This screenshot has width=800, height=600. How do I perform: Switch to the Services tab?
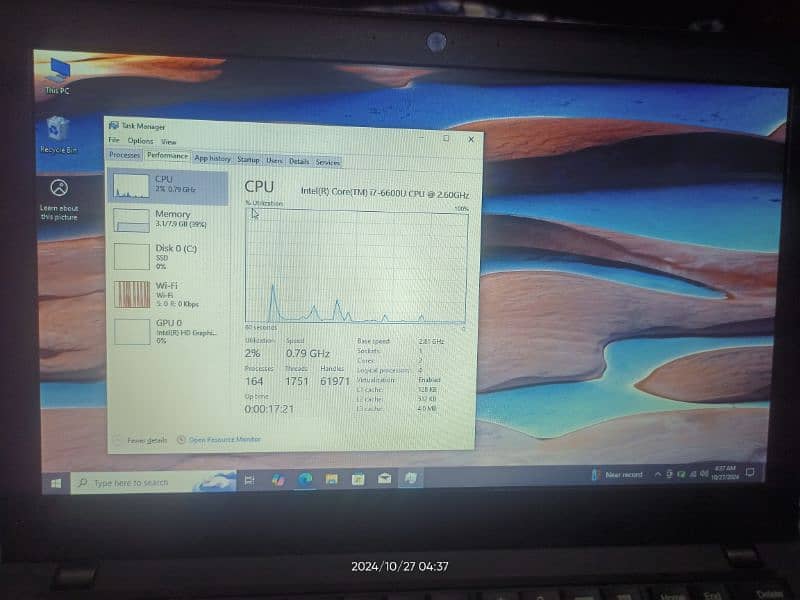point(327,162)
